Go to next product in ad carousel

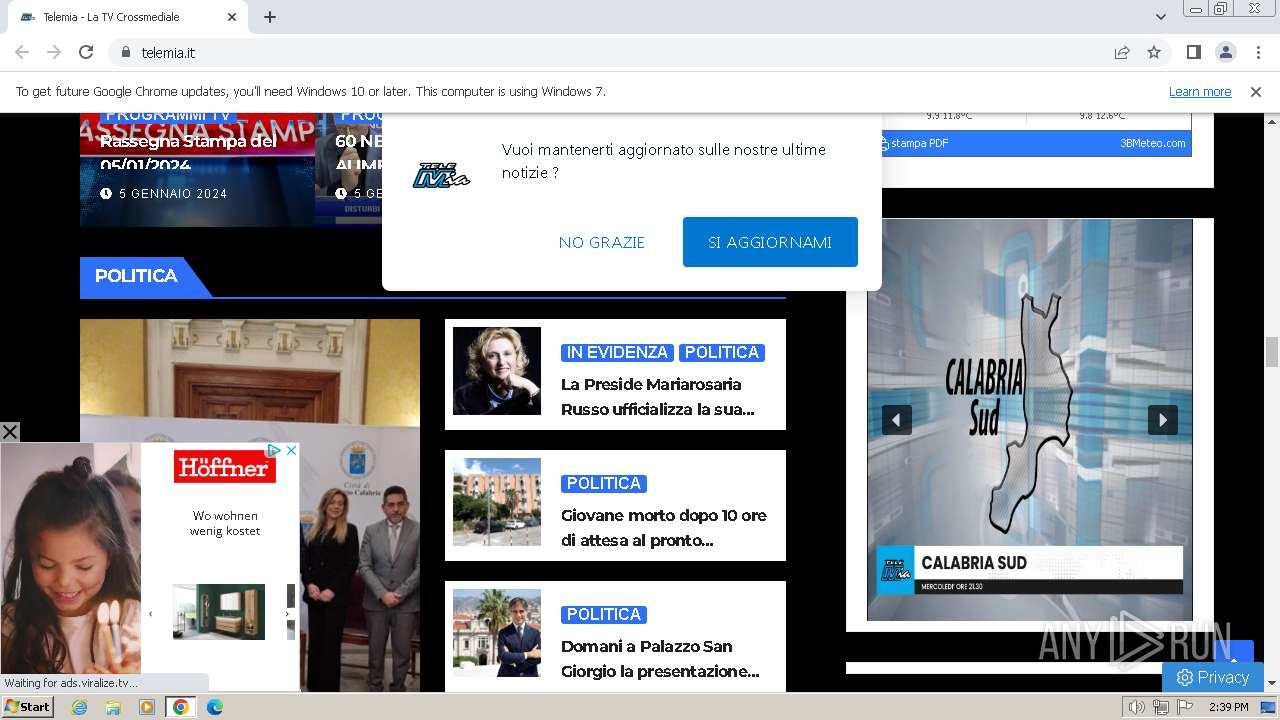tap(288, 613)
